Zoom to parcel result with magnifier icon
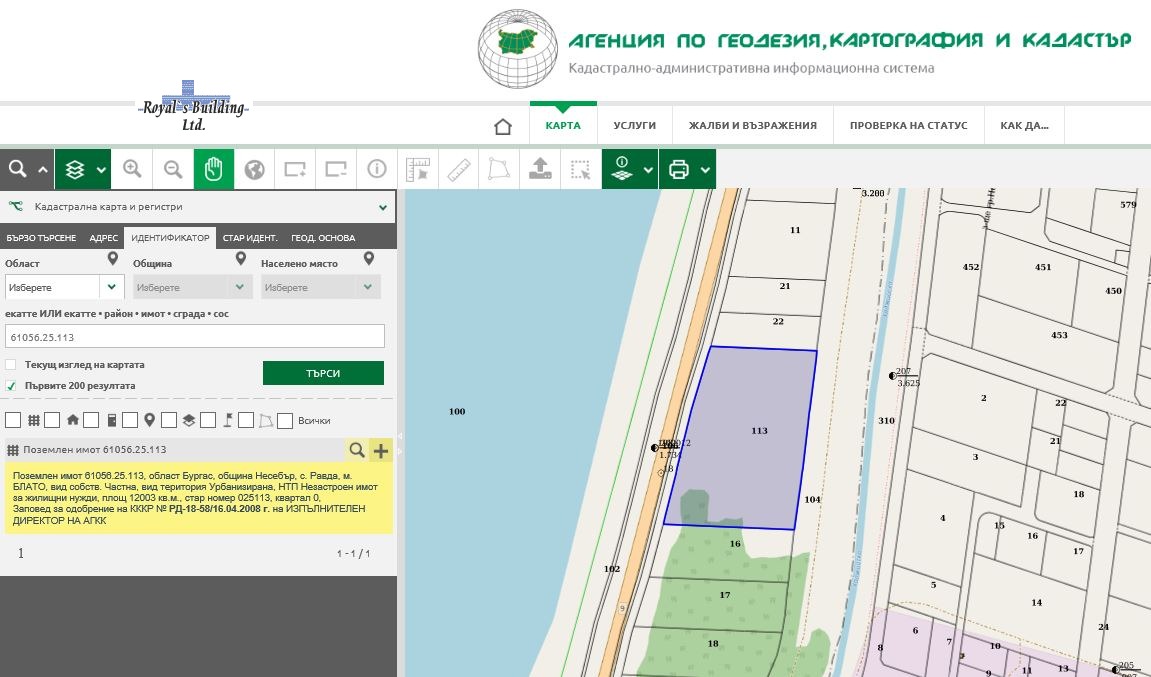This screenshot has width=1151, height=677. [356, 451]
